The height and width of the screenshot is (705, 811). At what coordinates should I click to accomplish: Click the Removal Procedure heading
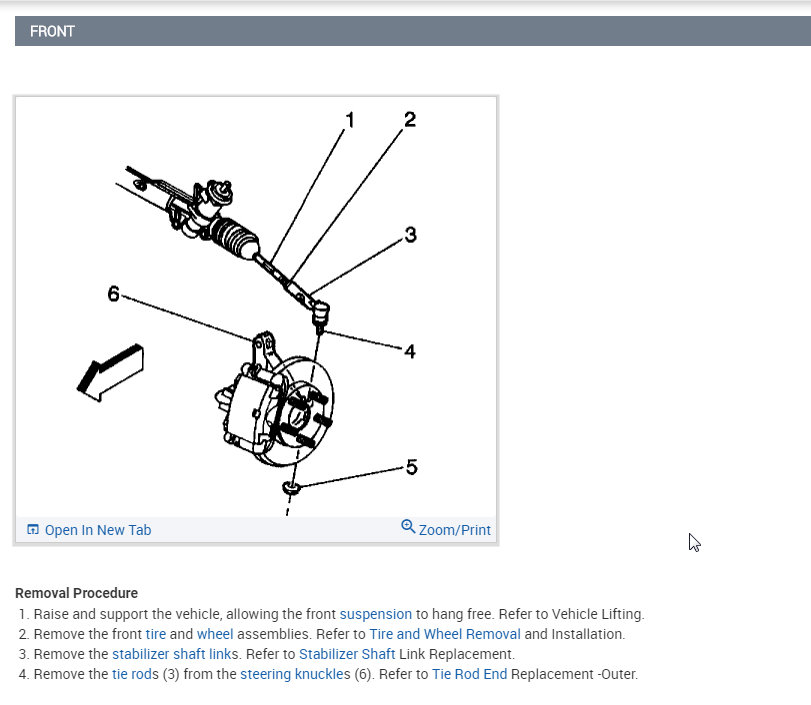pyautogui.click(x=77, y=593)
